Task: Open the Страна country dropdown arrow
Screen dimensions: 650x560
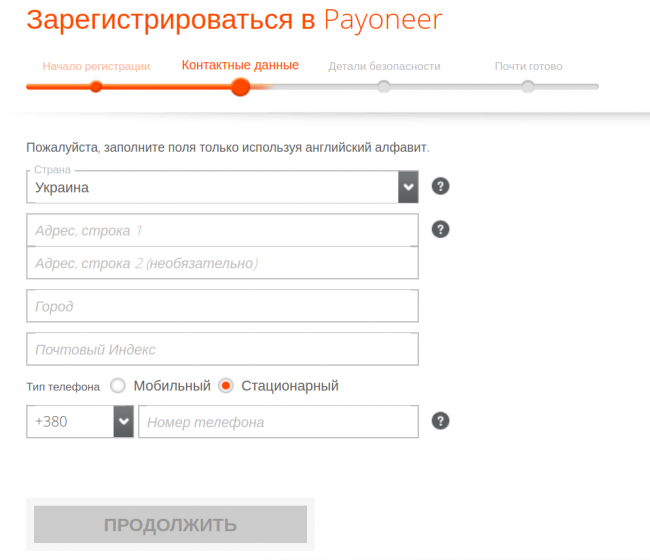Action: point(408,187)
